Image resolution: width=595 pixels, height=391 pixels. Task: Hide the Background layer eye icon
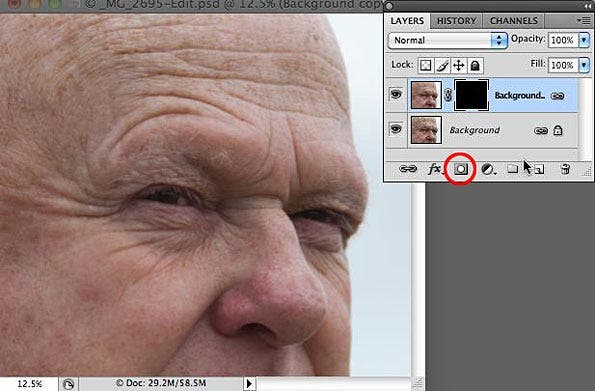396,129
